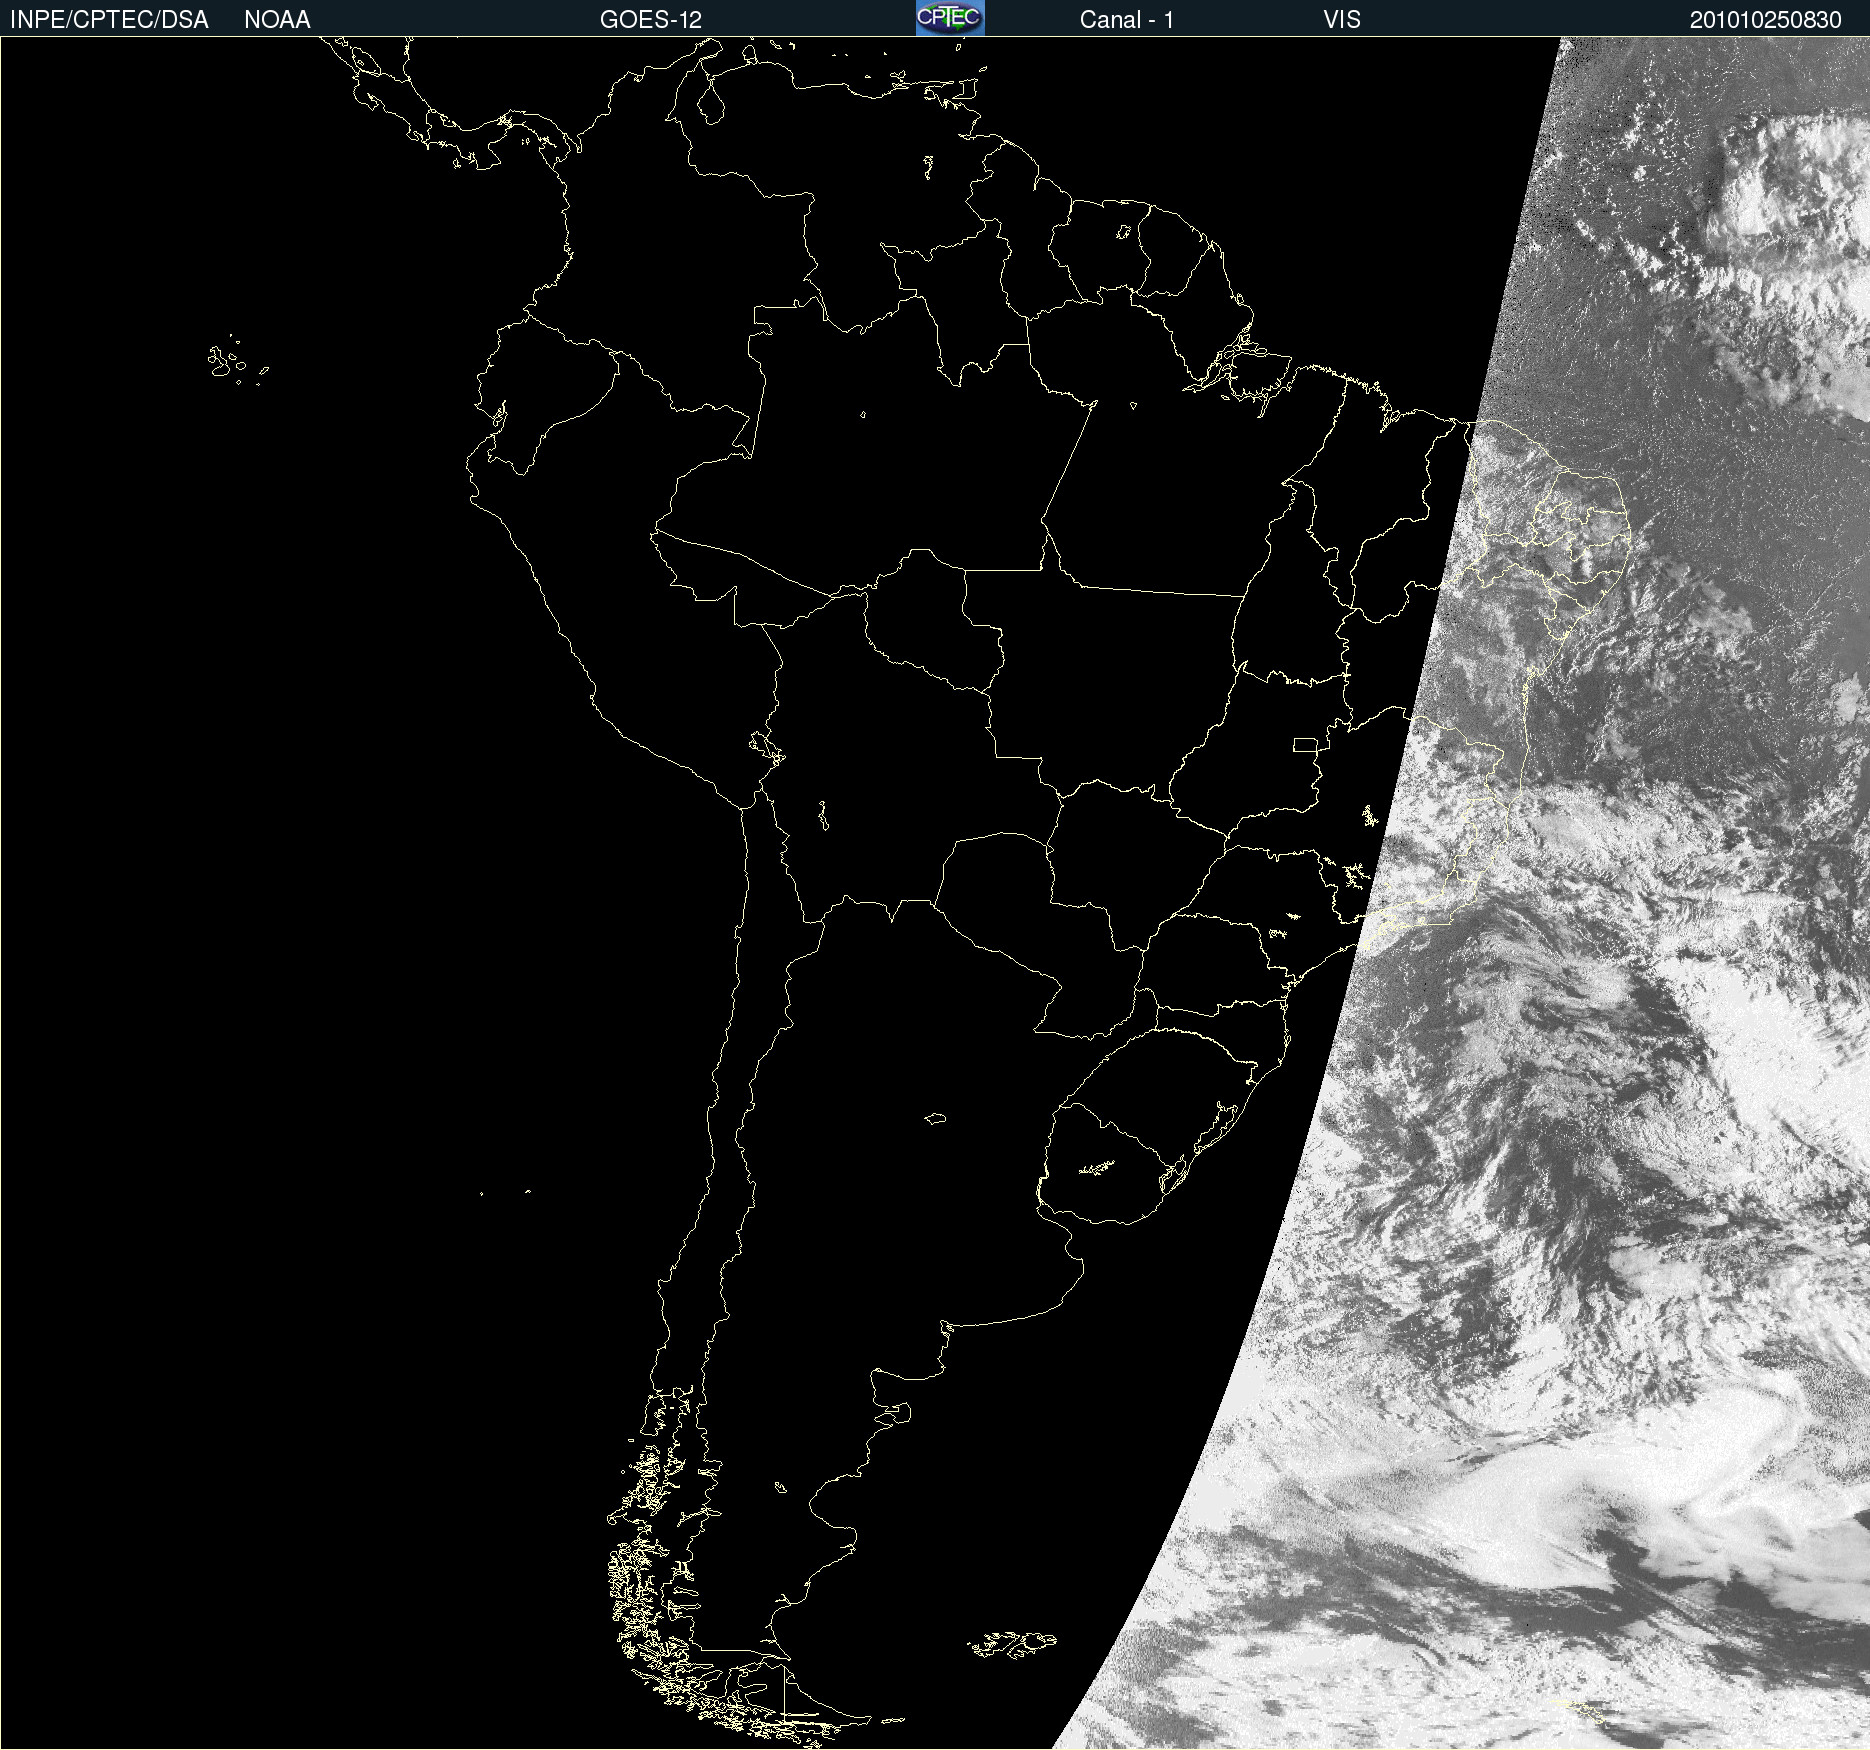Viewport: 1870px width, 1750px height.
Task: Select the GOES-12 satellite label
Action: click(x=651, y=20)
